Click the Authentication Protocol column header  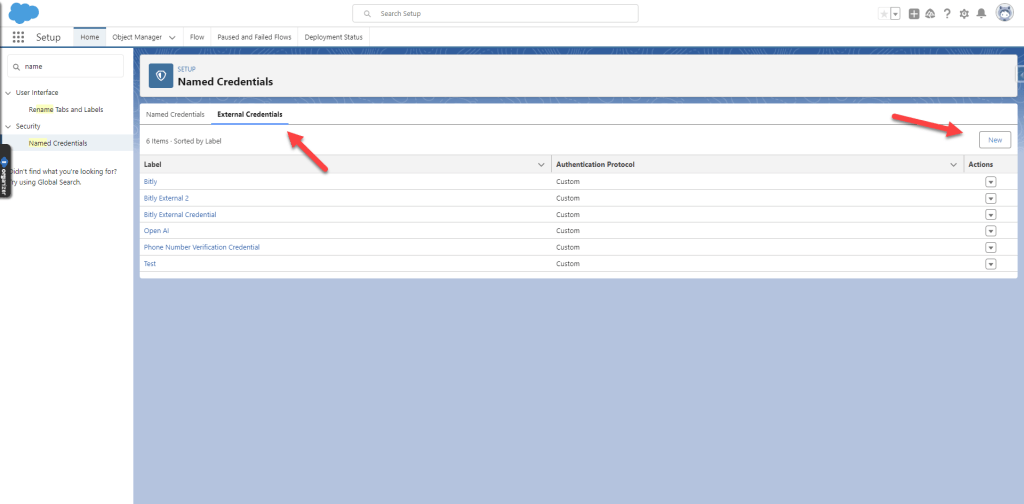[758, 165]
